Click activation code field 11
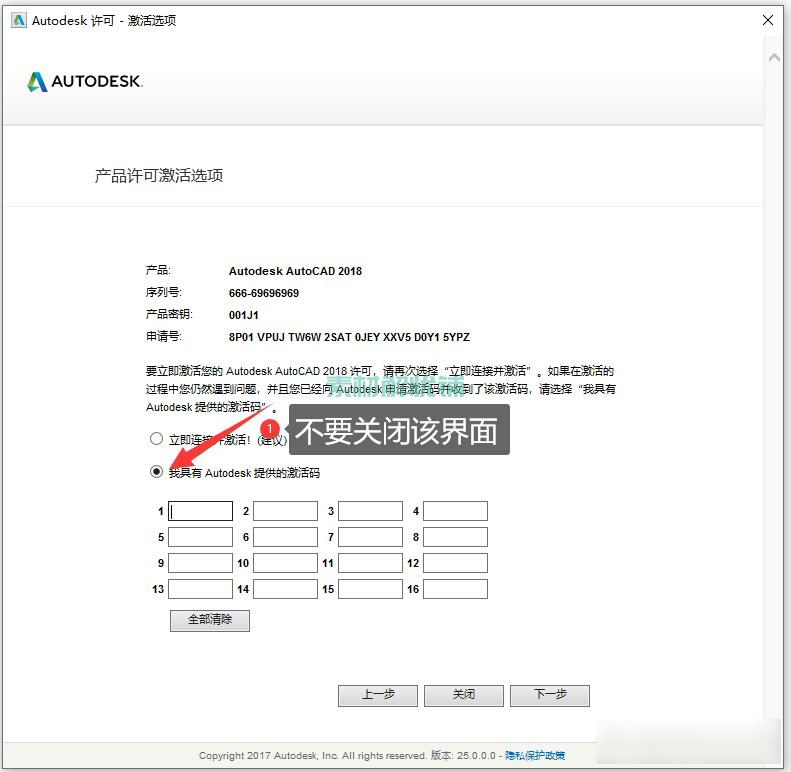791x772 pixels. (x=370, y=563)
